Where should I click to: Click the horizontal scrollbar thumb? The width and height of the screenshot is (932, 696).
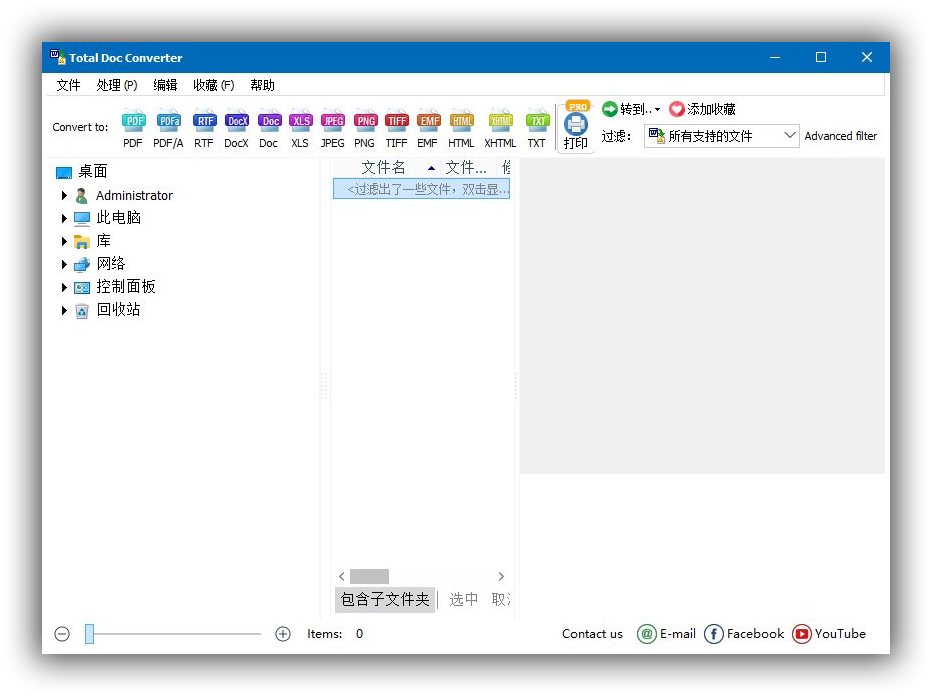coord(369,577)
